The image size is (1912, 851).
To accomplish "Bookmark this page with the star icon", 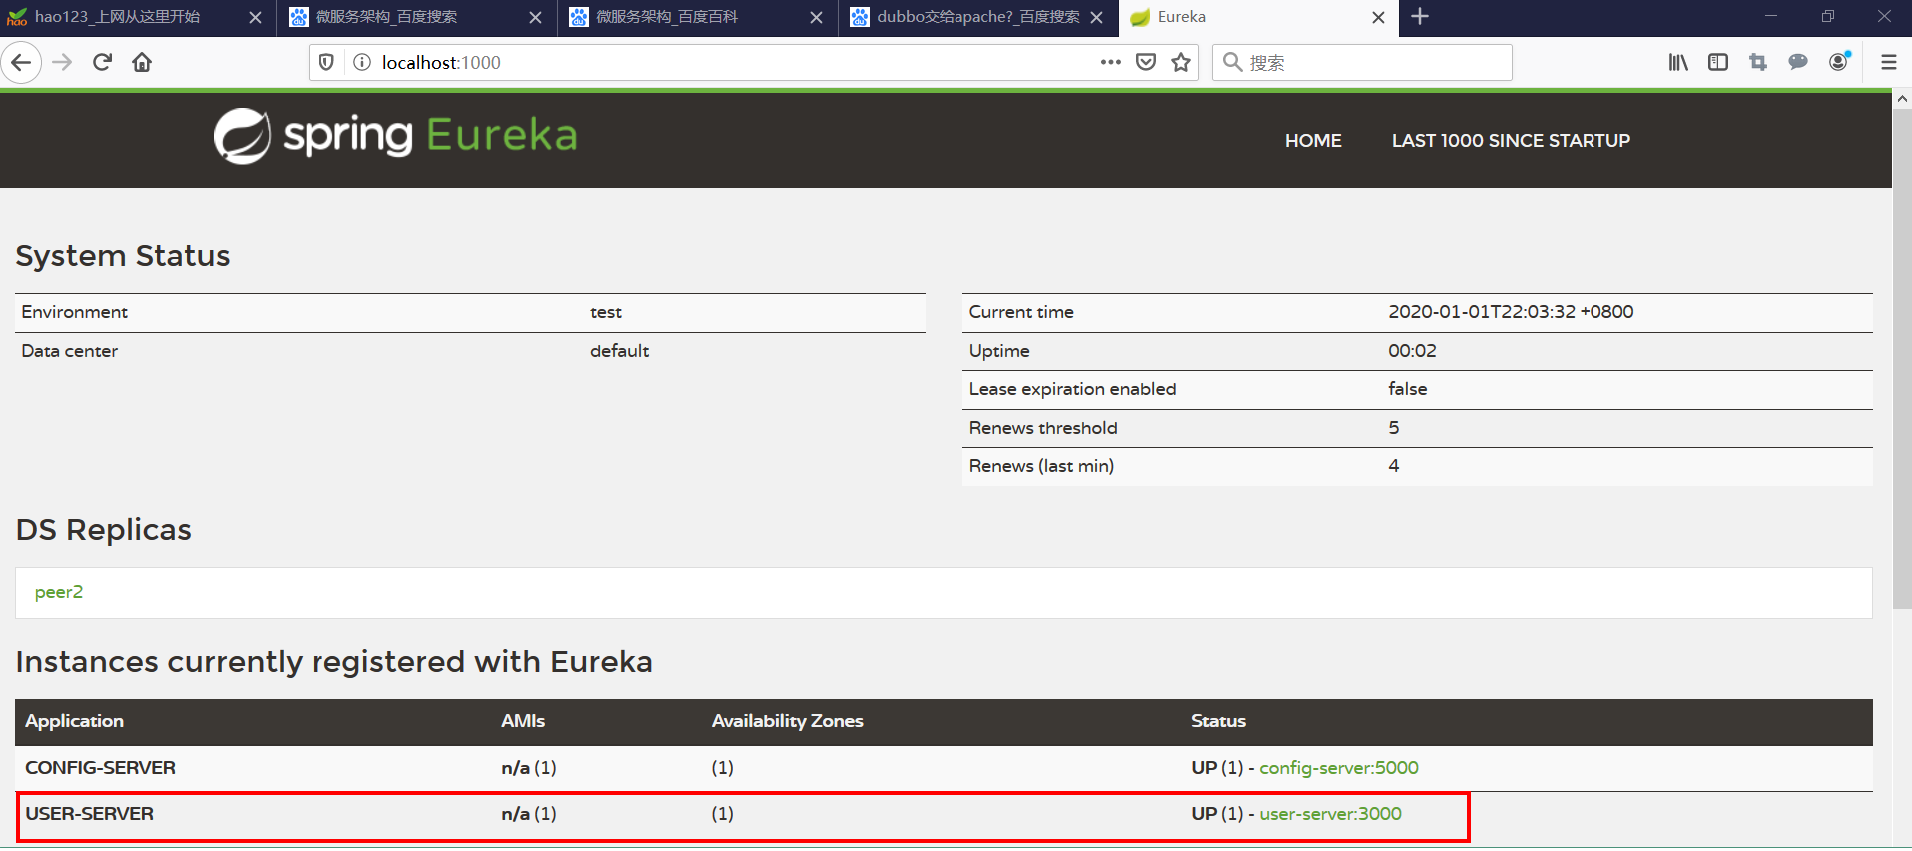I will coord(1181,62).
